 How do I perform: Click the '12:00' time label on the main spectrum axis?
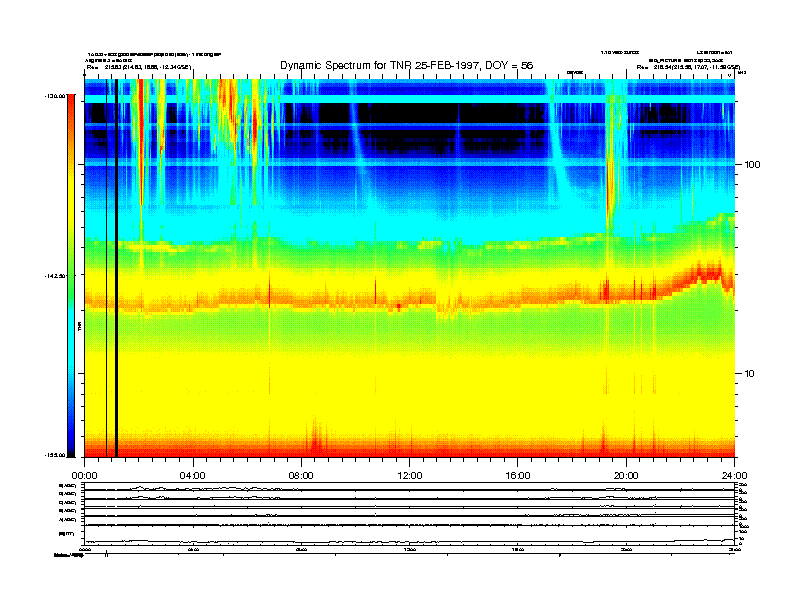(x=410, y=476)
